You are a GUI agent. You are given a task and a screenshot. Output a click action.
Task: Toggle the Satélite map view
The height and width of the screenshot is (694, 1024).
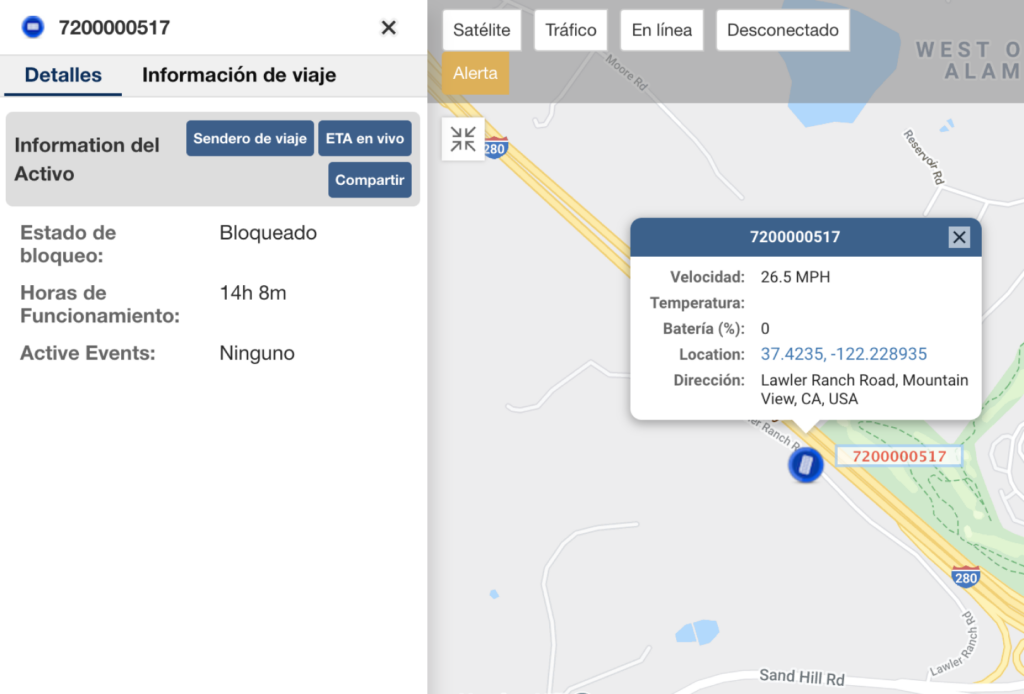click(x=482, y=30)
